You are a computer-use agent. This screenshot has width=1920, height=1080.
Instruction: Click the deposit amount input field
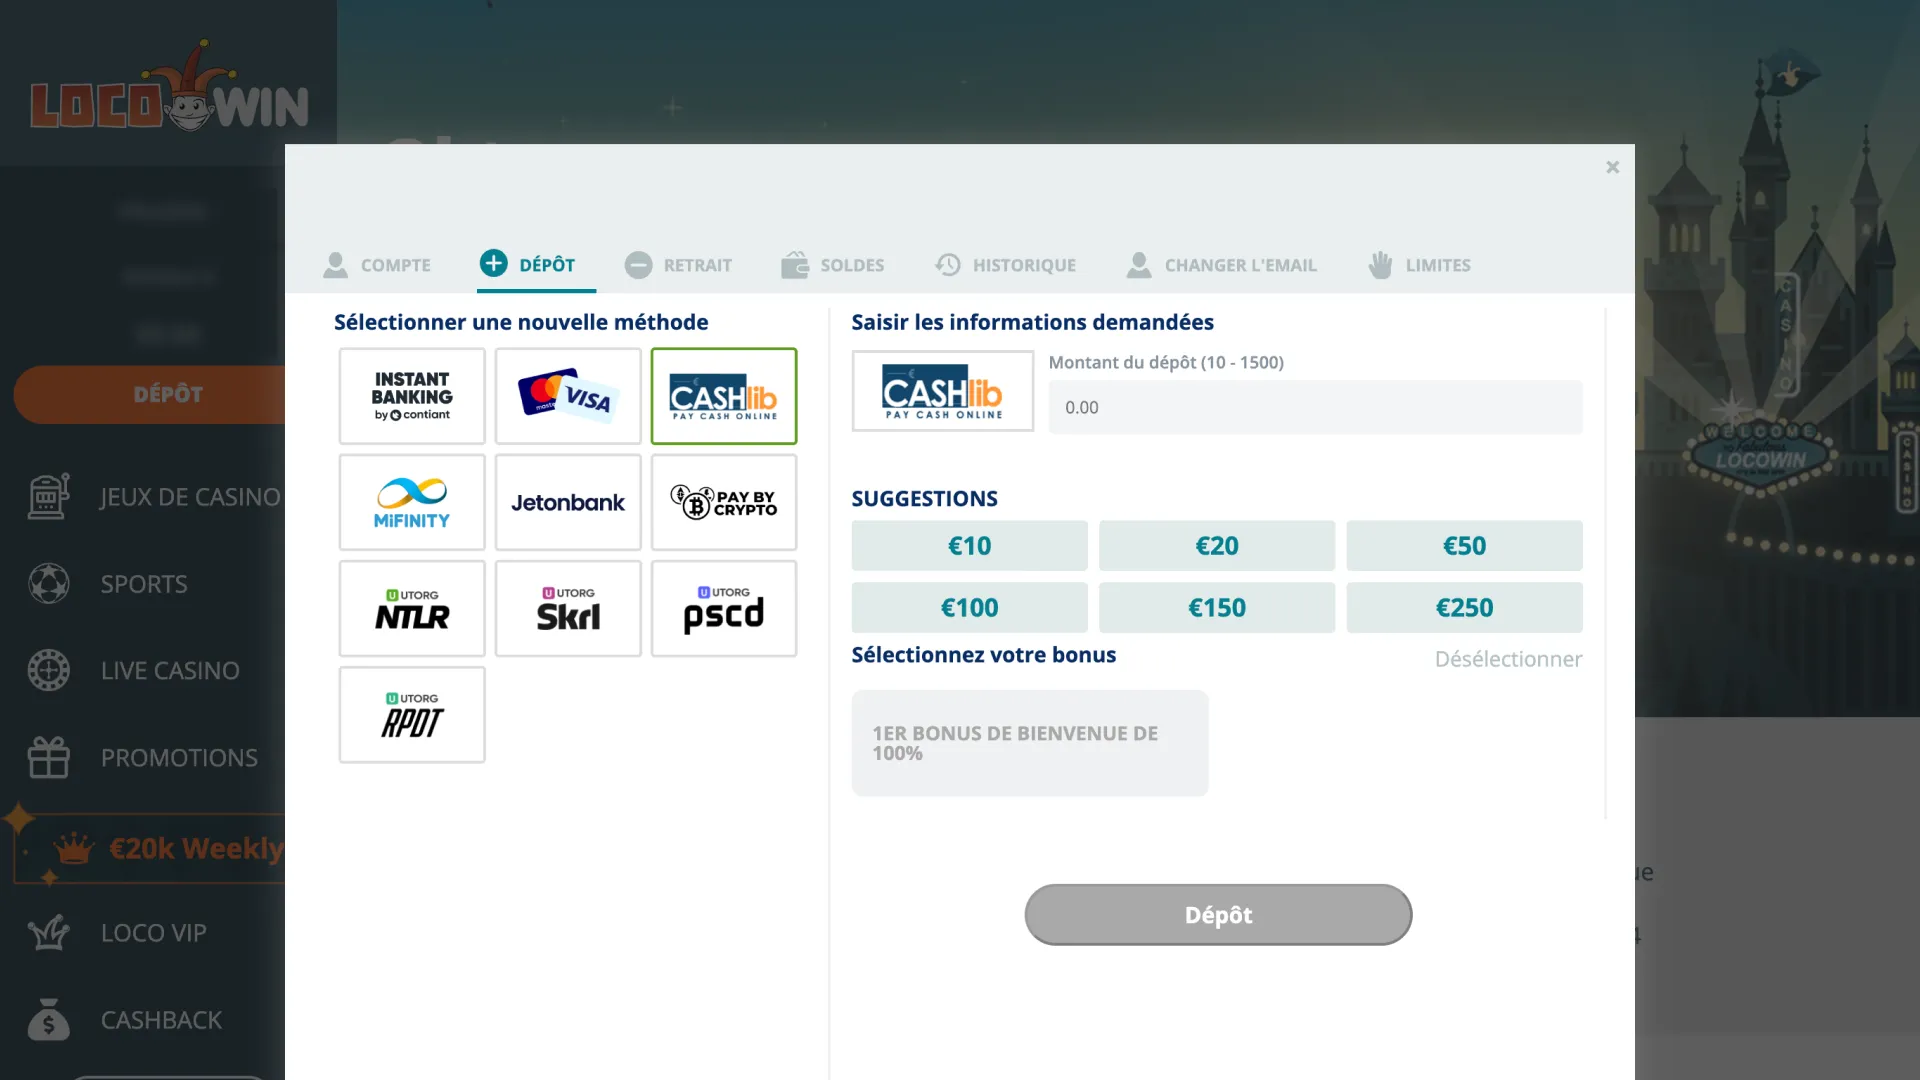click(x=1314, y=407)
